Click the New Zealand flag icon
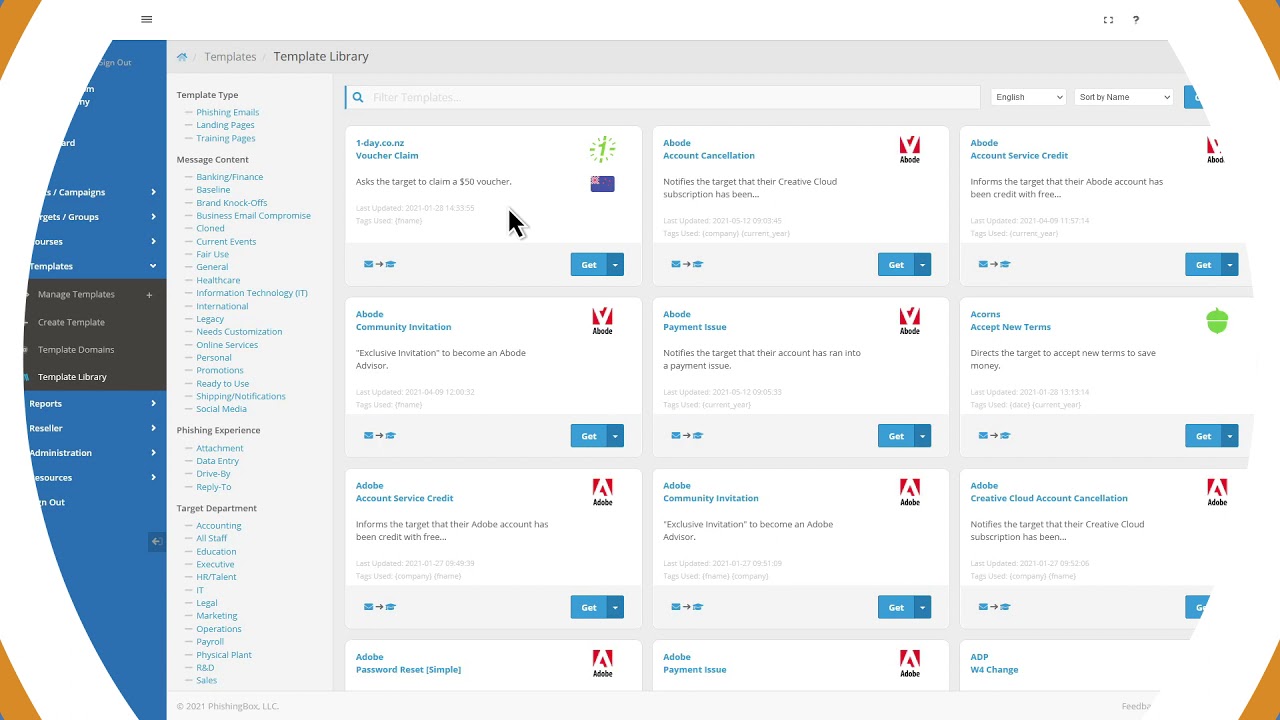 pyautogui.click(x=602, y=184)
